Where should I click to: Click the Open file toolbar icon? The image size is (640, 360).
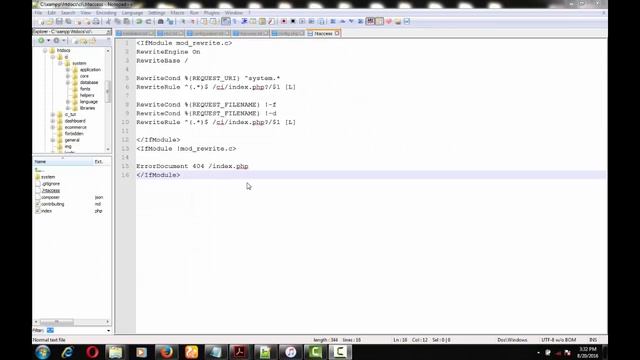coord(50,21)
